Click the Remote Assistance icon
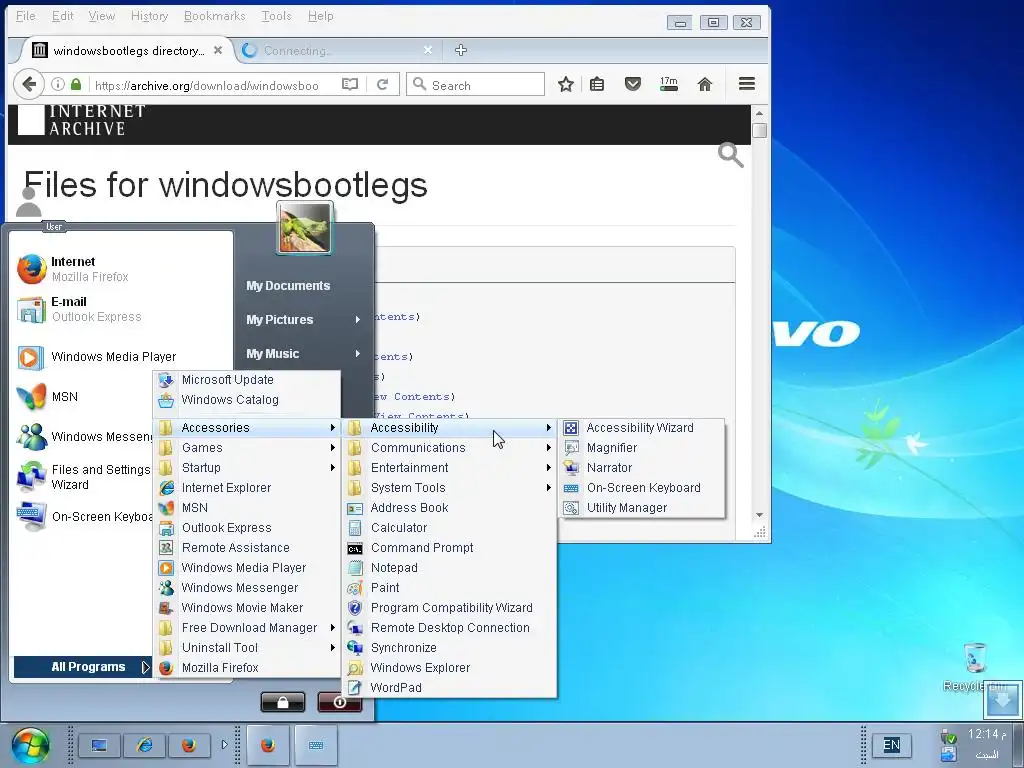 tap(166, 548)
